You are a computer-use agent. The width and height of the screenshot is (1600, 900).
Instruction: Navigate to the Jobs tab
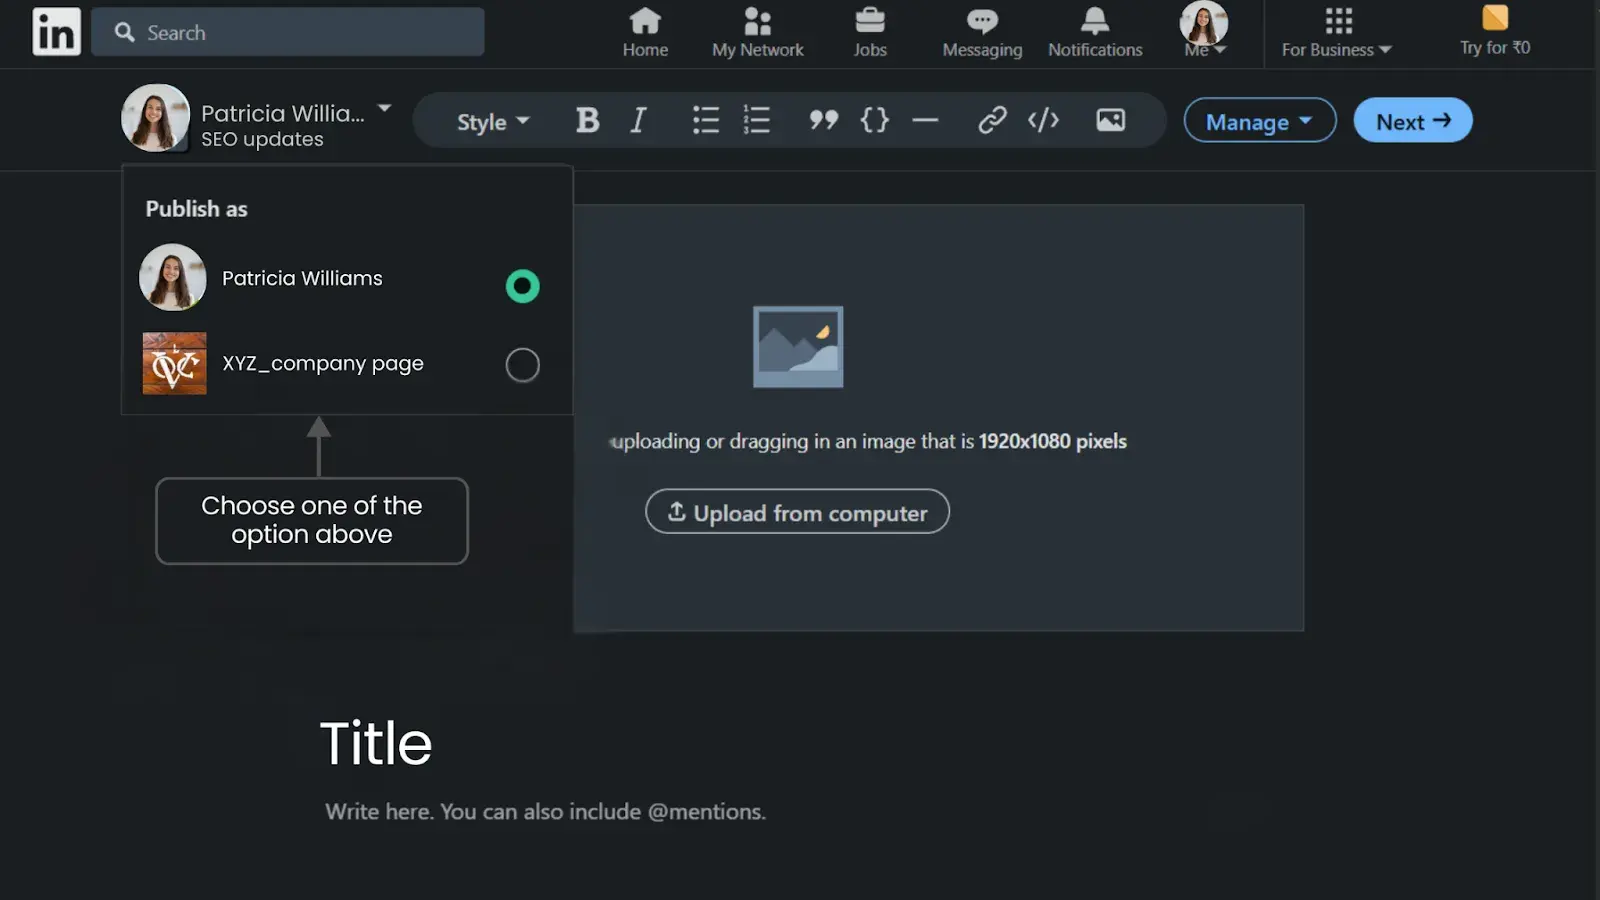click(869, 31)
